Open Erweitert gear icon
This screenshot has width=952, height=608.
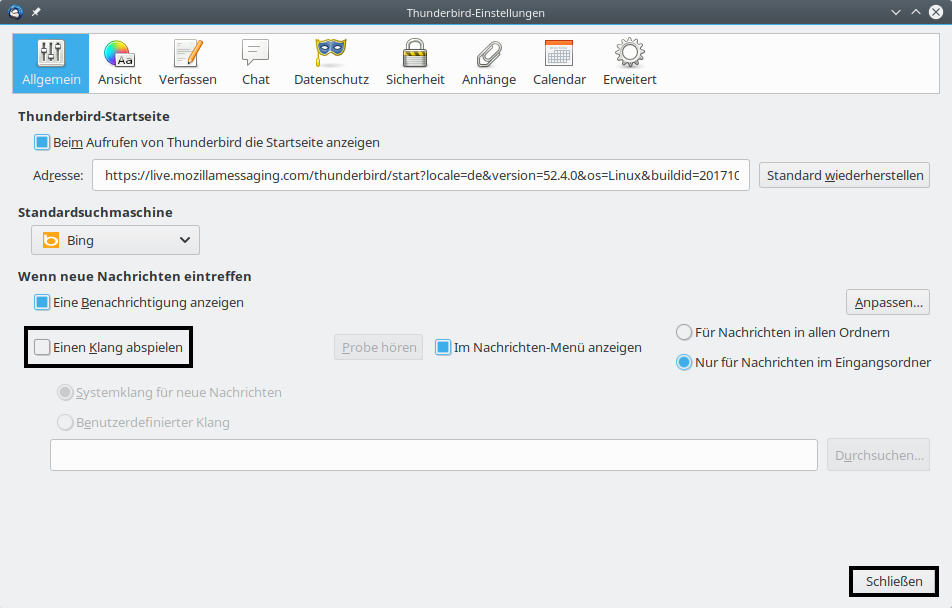point(629,62)
